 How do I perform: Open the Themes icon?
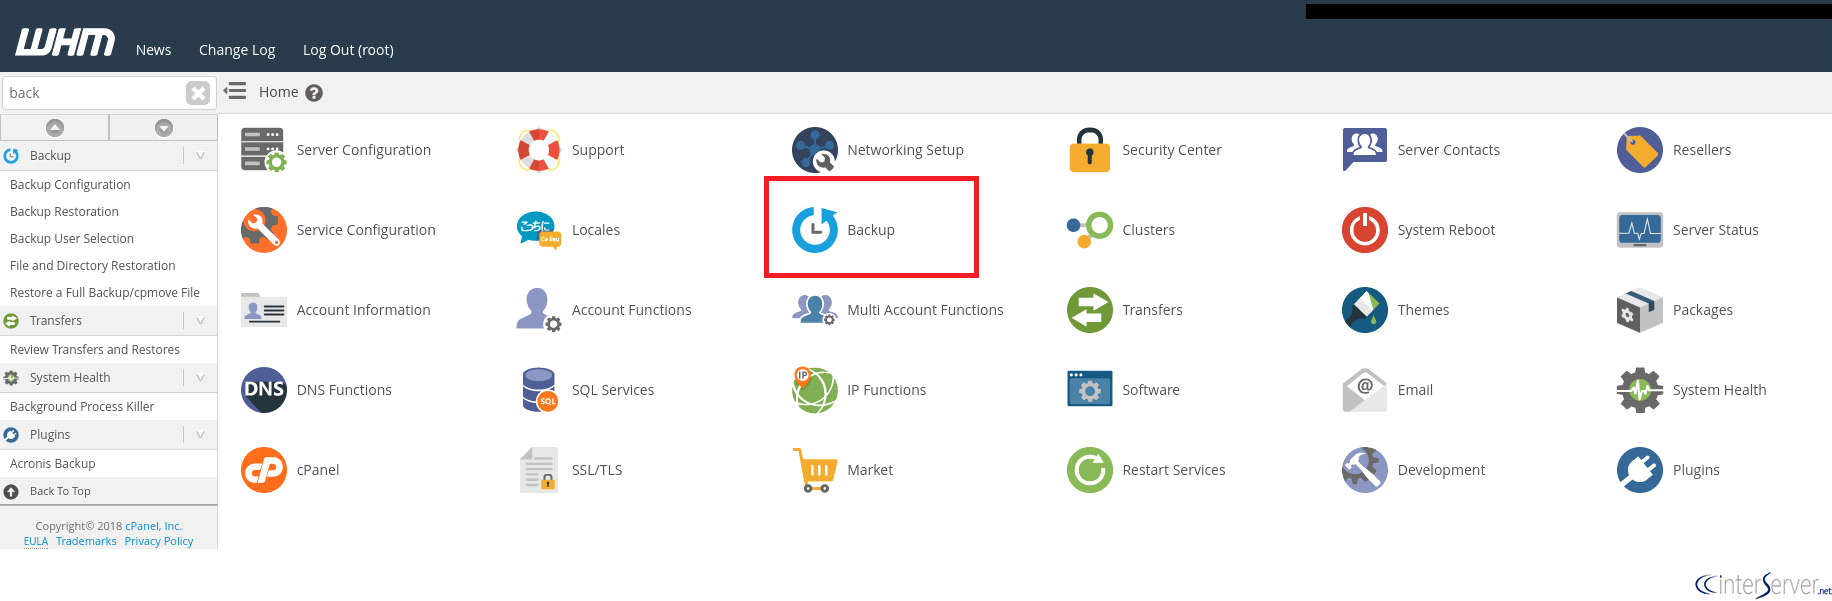click(1365, 310)
